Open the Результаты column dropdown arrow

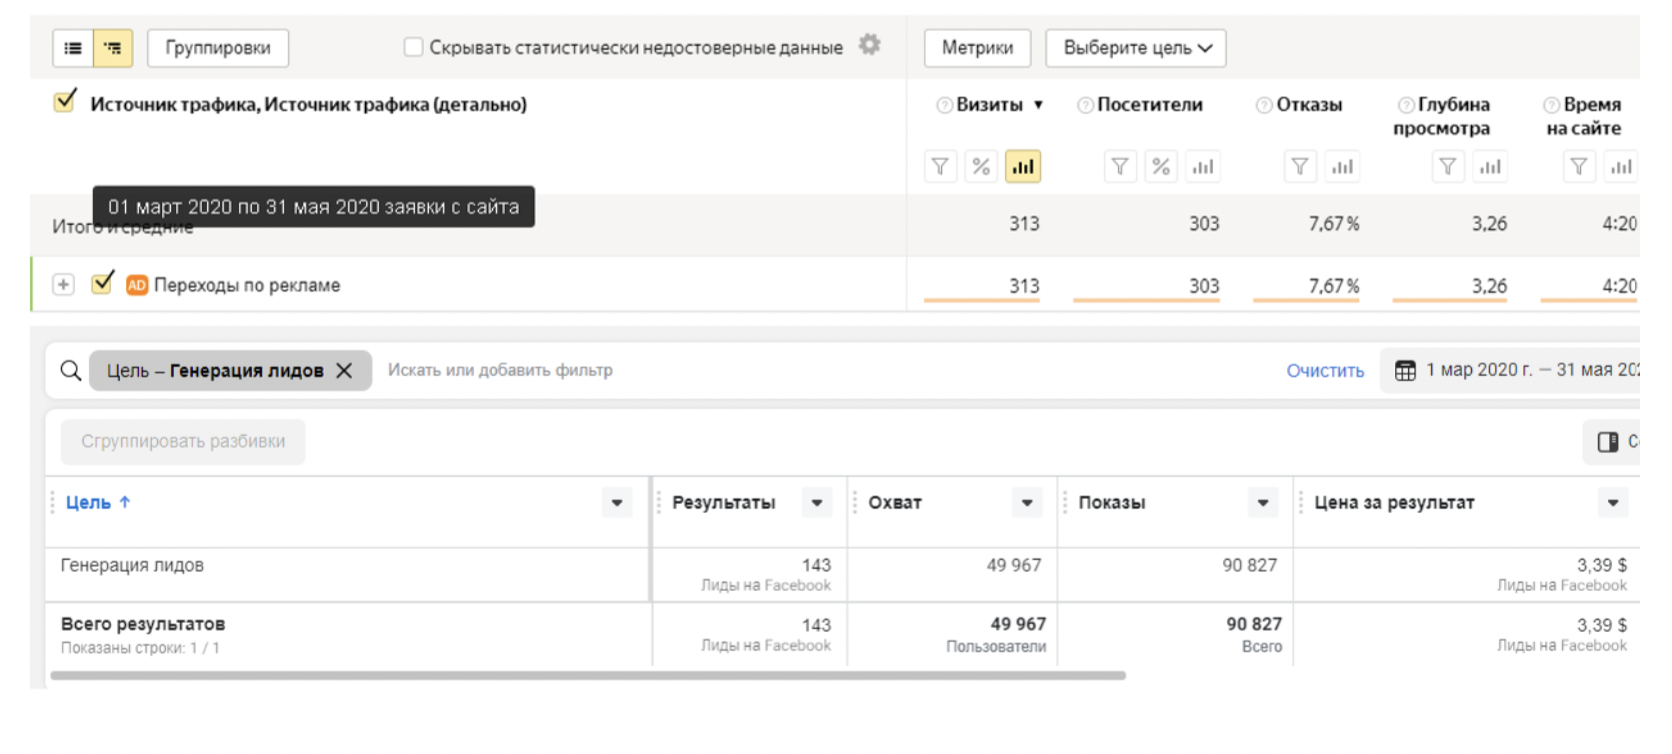(817, 503)
